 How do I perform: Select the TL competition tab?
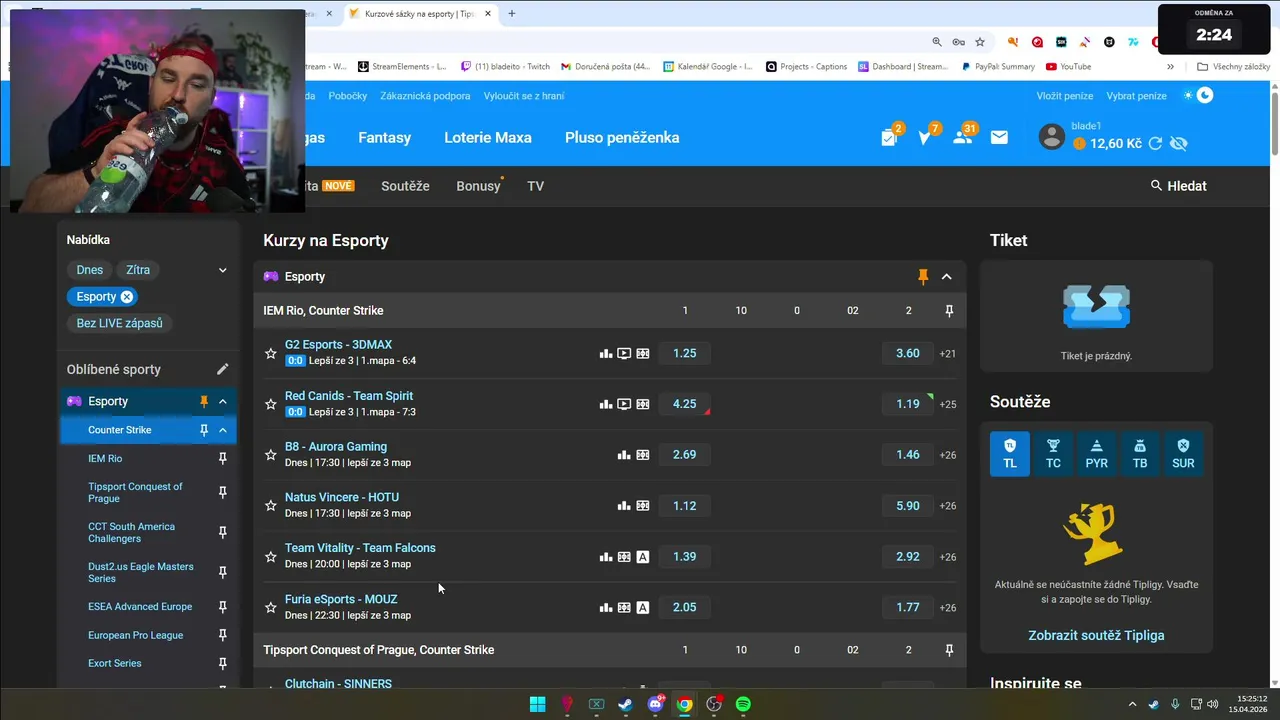[1010, 454]
